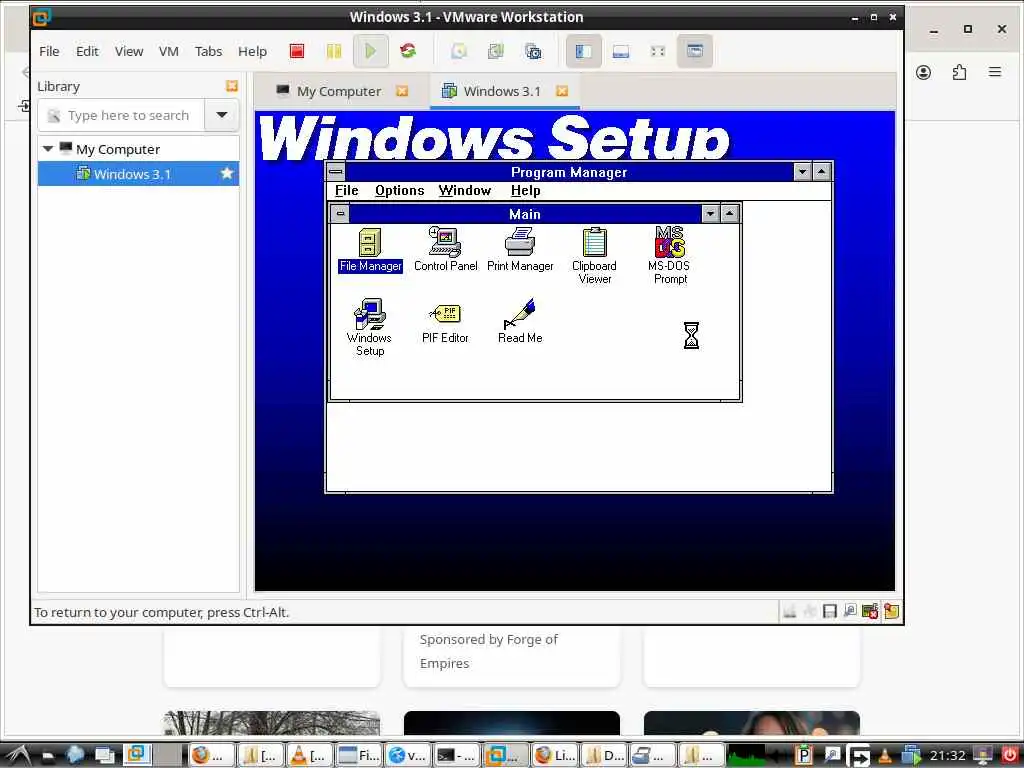Click the red Power Off toolbar button
Screen dimensions: 1024x768
pos(296,51)
